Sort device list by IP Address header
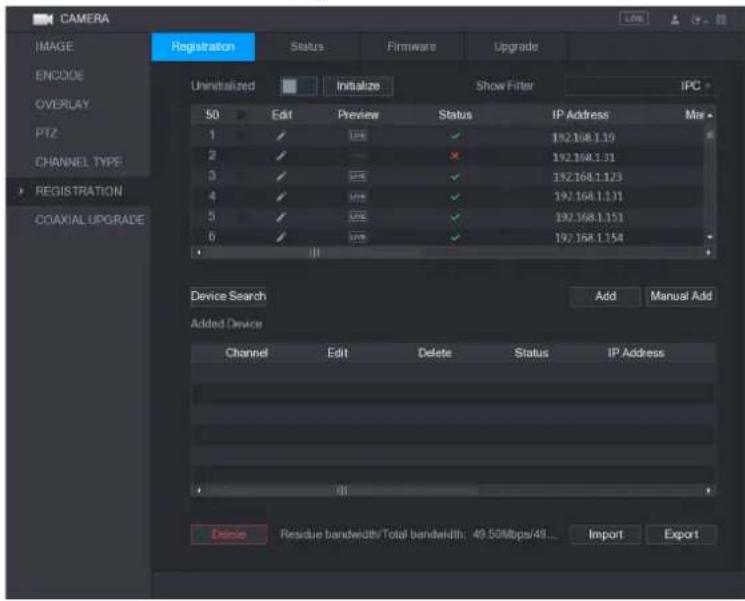 [580, 115]
